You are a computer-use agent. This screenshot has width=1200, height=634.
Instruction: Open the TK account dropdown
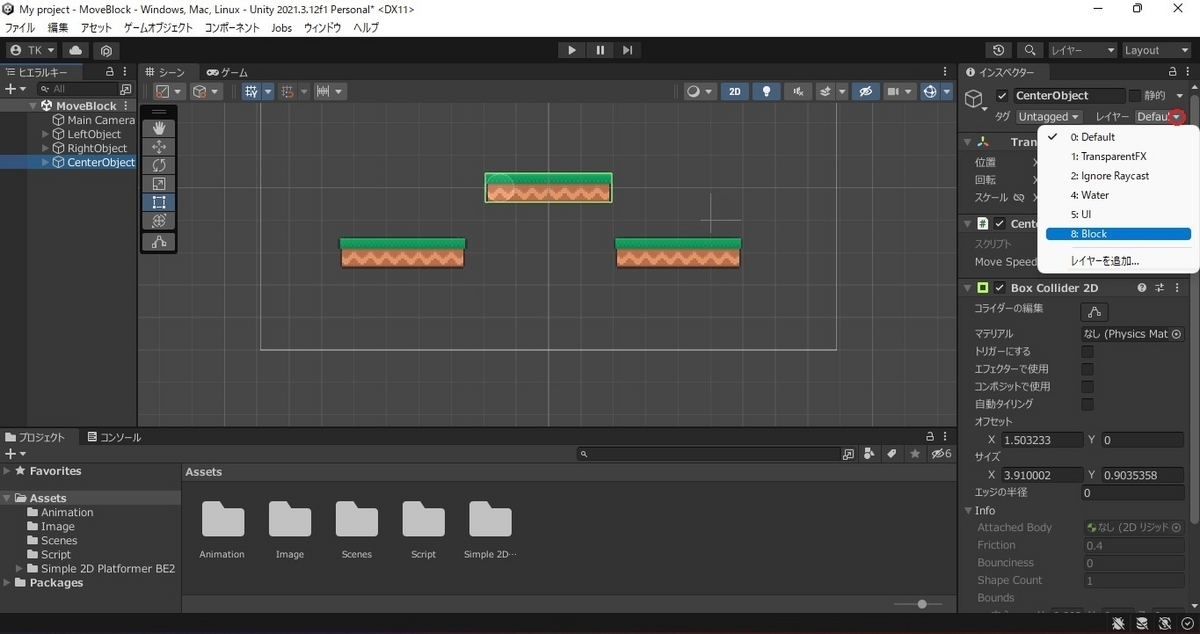point(33,50)
